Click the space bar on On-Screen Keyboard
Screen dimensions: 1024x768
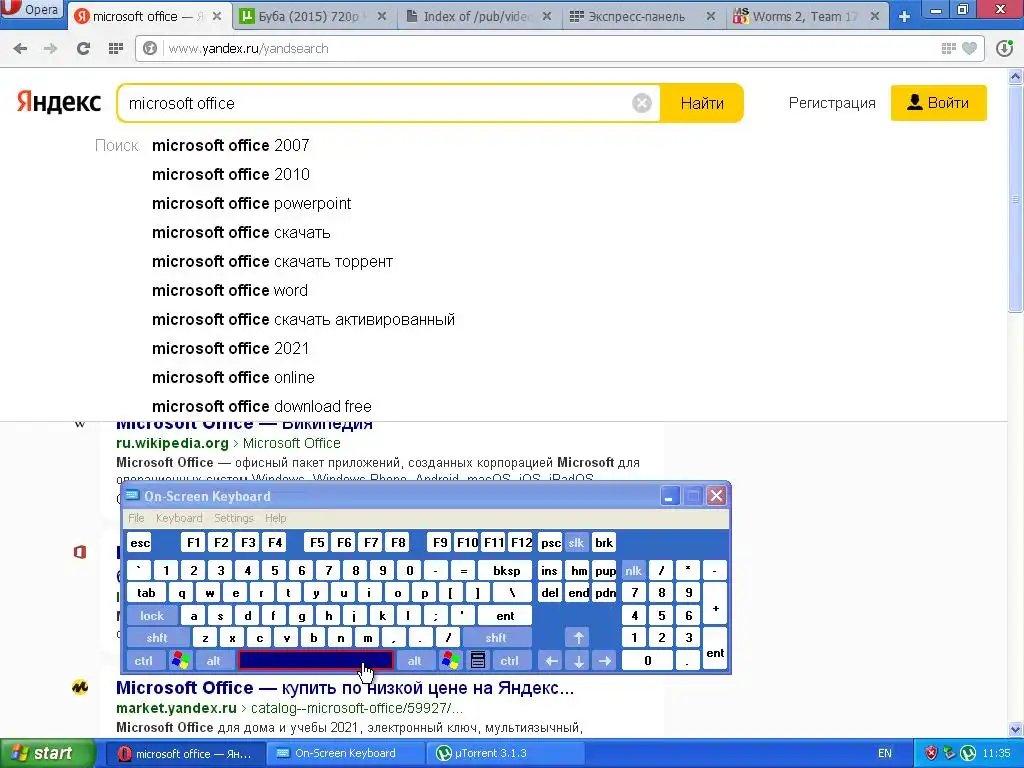coord(315,660)
